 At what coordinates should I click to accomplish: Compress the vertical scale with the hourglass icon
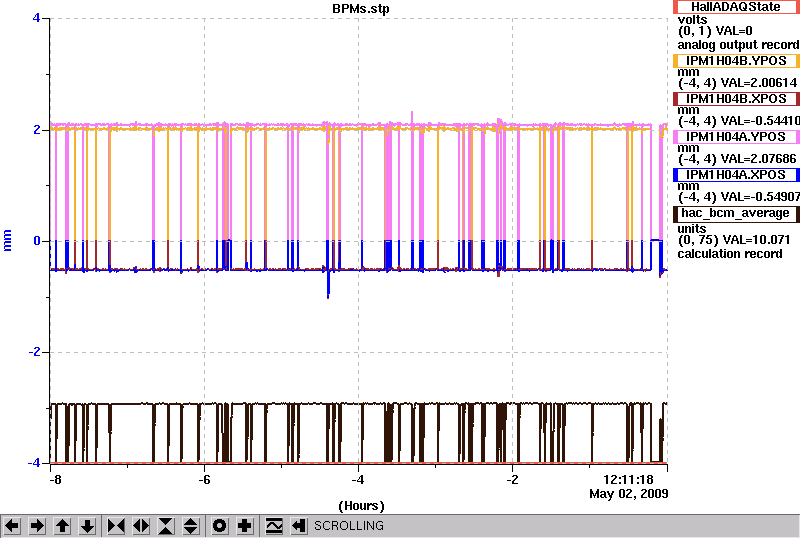point(166,526)
